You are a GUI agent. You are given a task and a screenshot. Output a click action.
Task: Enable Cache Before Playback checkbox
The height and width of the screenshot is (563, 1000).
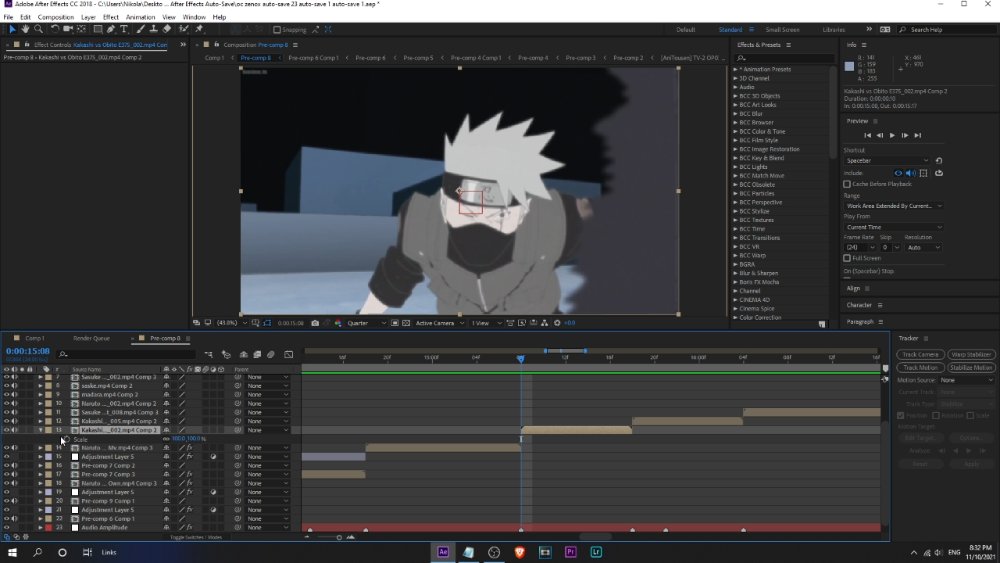click(x=847, y=184)
